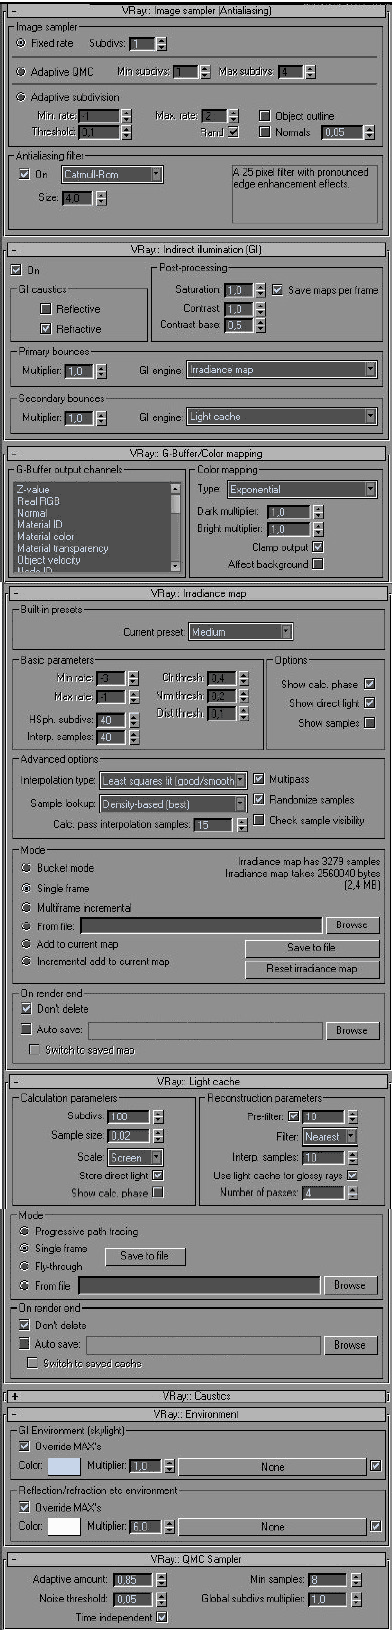This screenshot has width=392, height=1630.
Task: Click the Saturation value field
Action: click(x=238, y=290)
